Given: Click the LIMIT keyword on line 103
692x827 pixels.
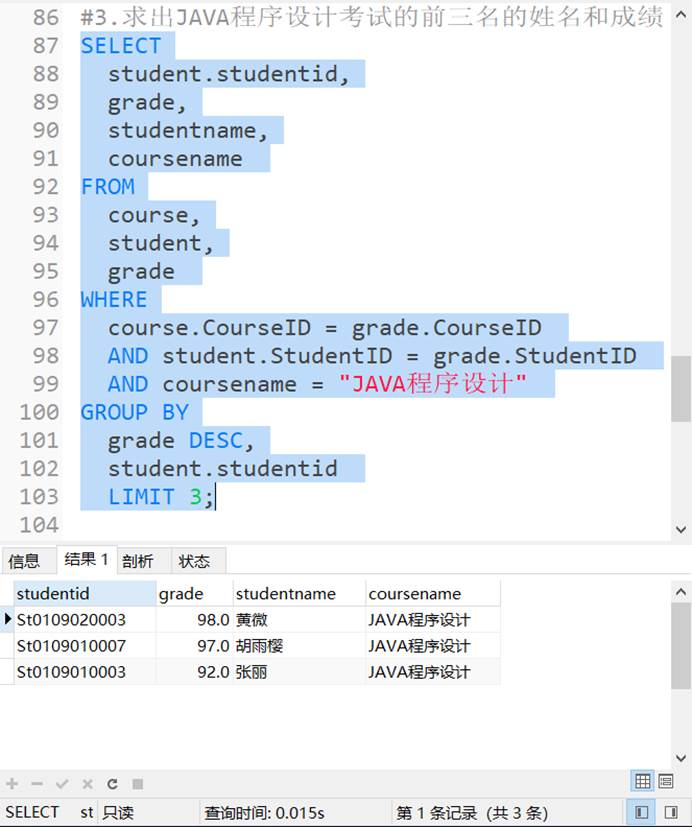Looking at the screenshot, I should click(x=141, y=497).
